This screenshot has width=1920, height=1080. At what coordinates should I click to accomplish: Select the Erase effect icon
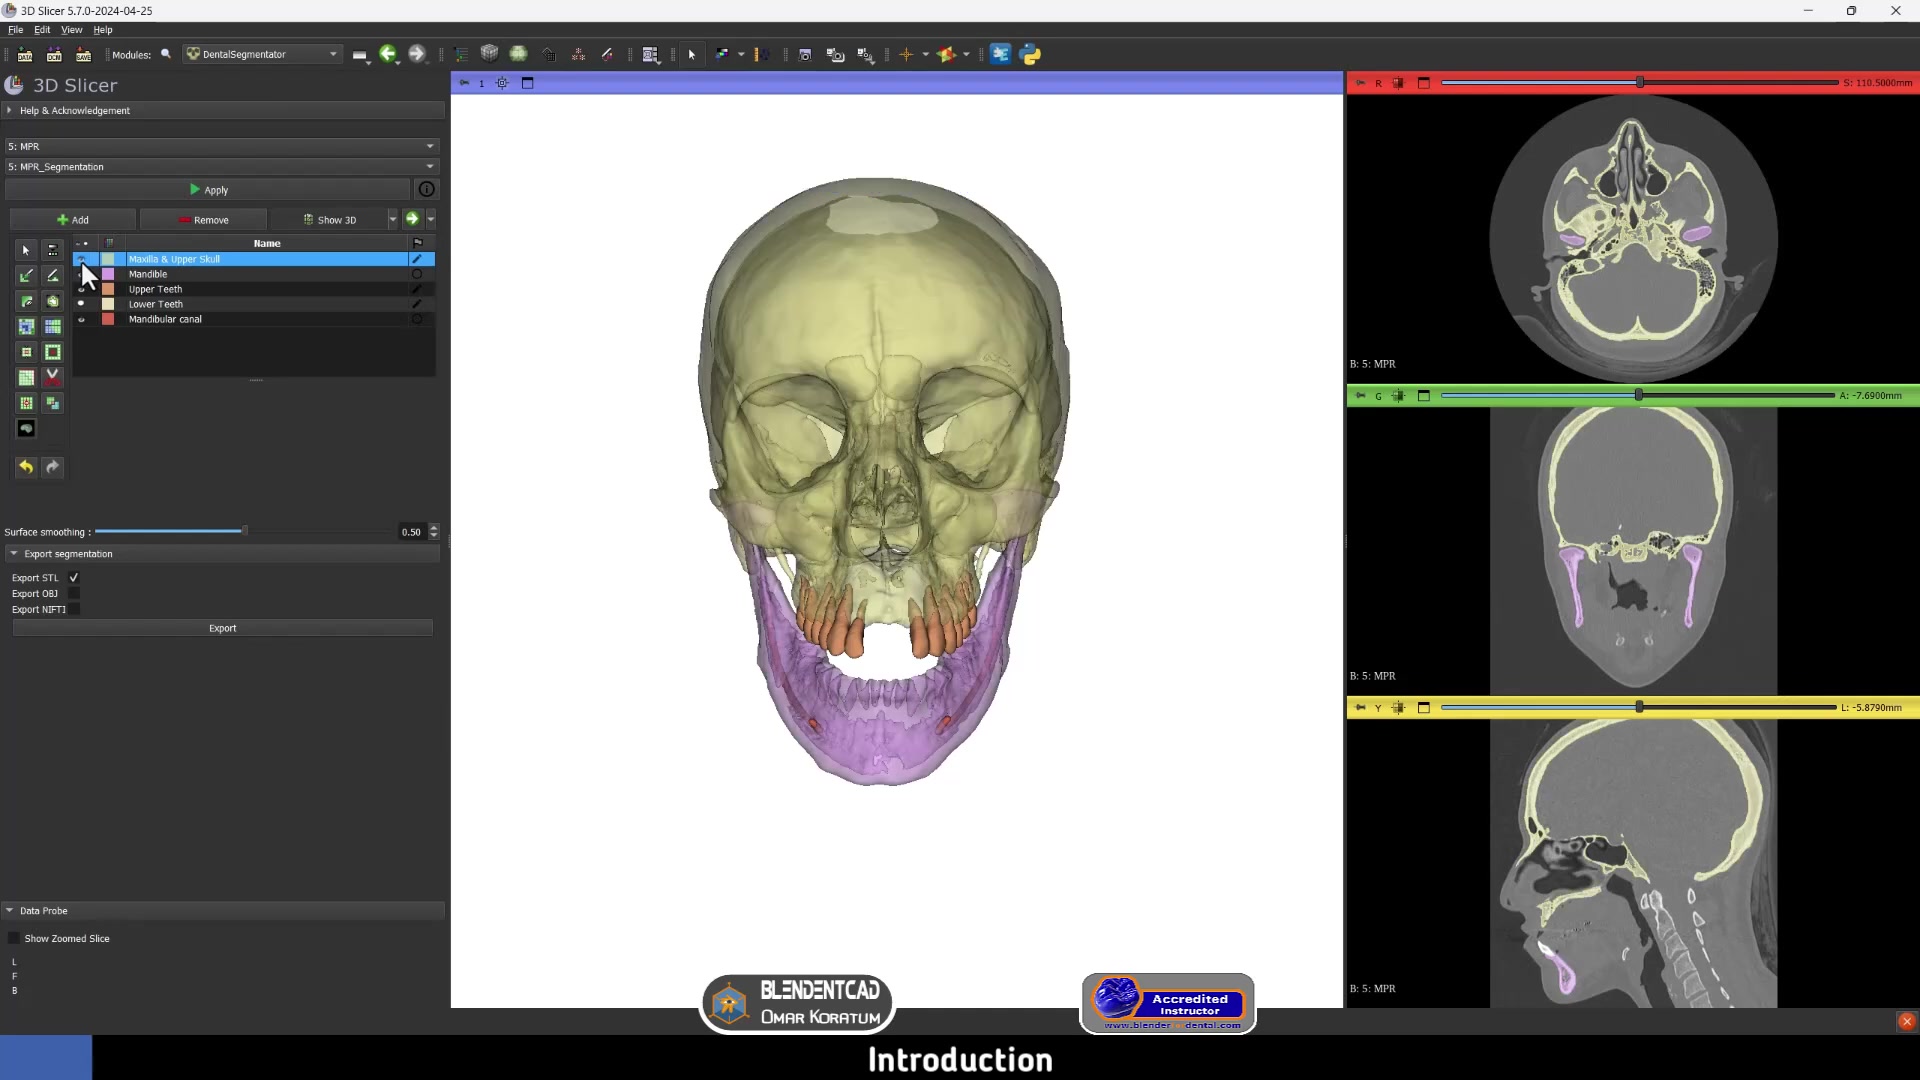26,301
